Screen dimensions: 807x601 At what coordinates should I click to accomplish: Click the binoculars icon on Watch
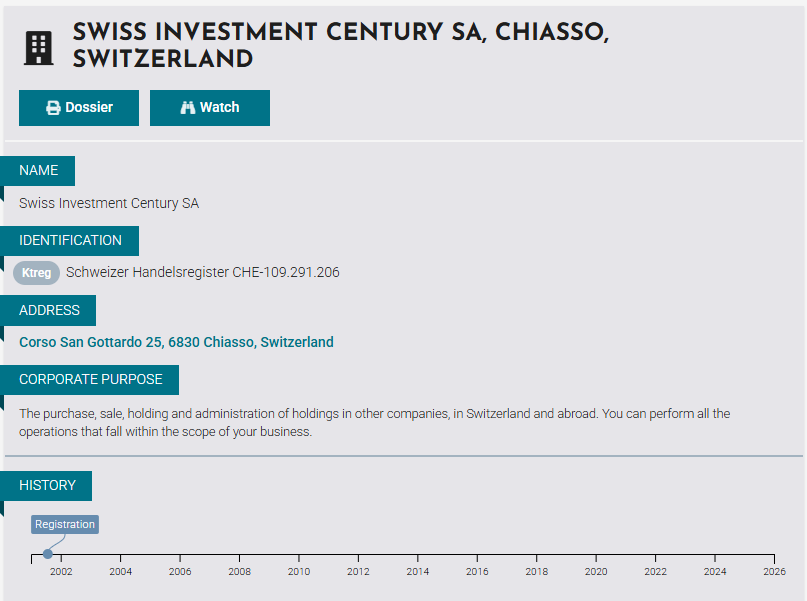pyautogui.click(x=187, y=108)
